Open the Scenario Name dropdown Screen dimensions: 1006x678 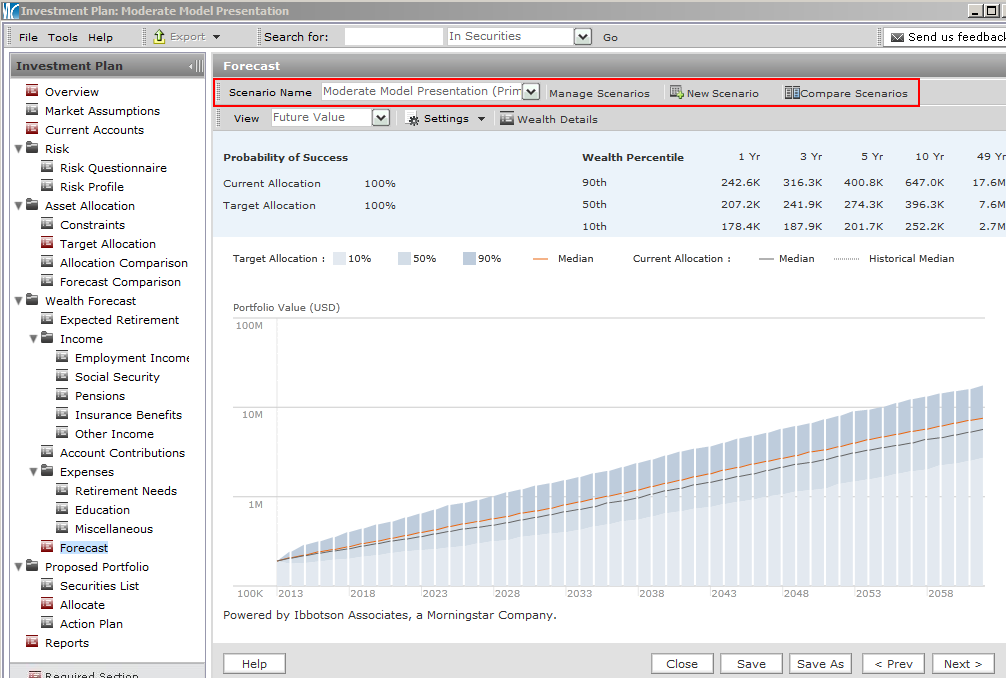pyautogui.click(x=530, y=92)
